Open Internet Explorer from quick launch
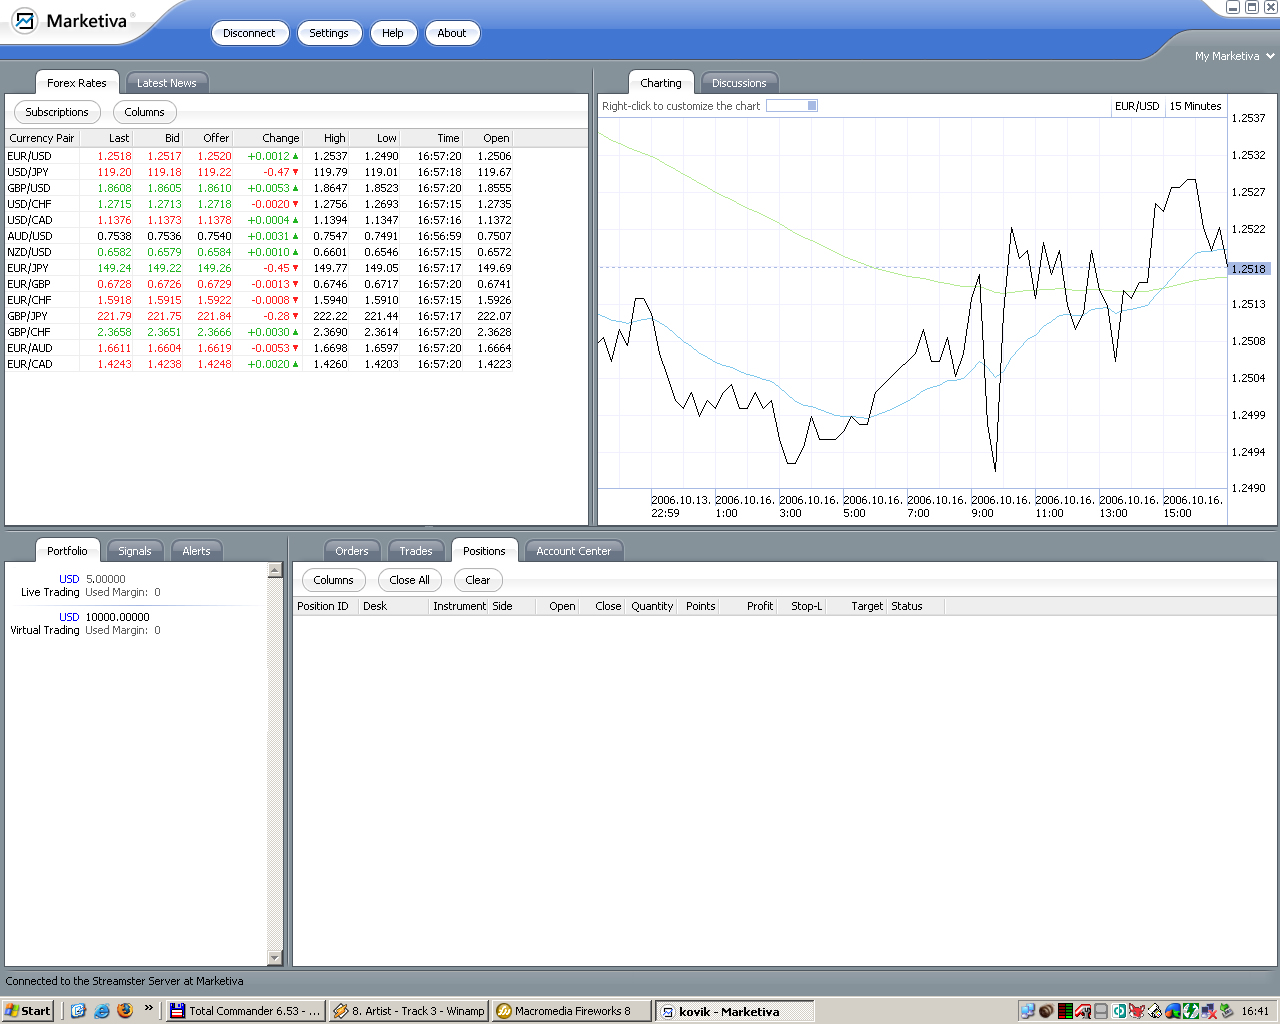1280x1024 pixels. [x=101, y=1011]
